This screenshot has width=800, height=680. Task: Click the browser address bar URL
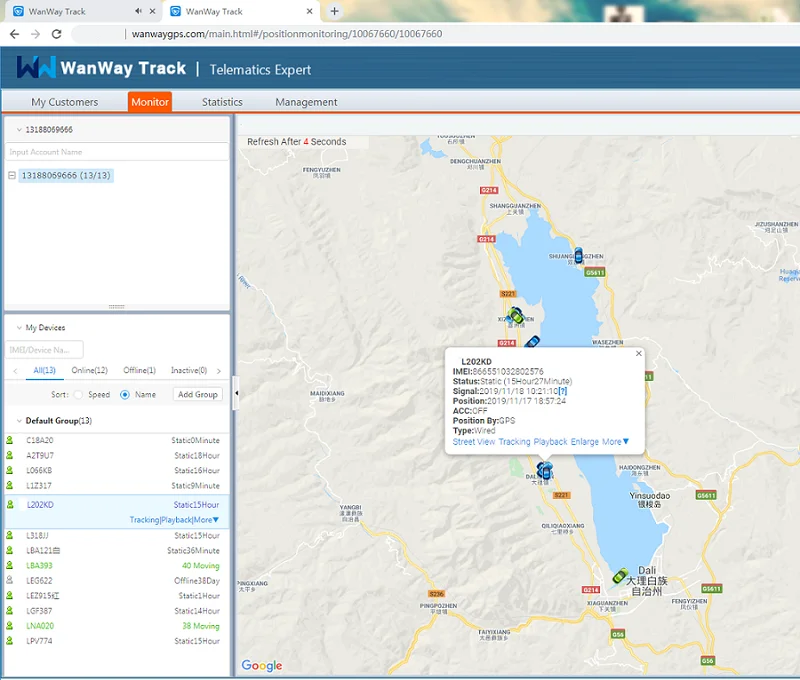[287, 34]
